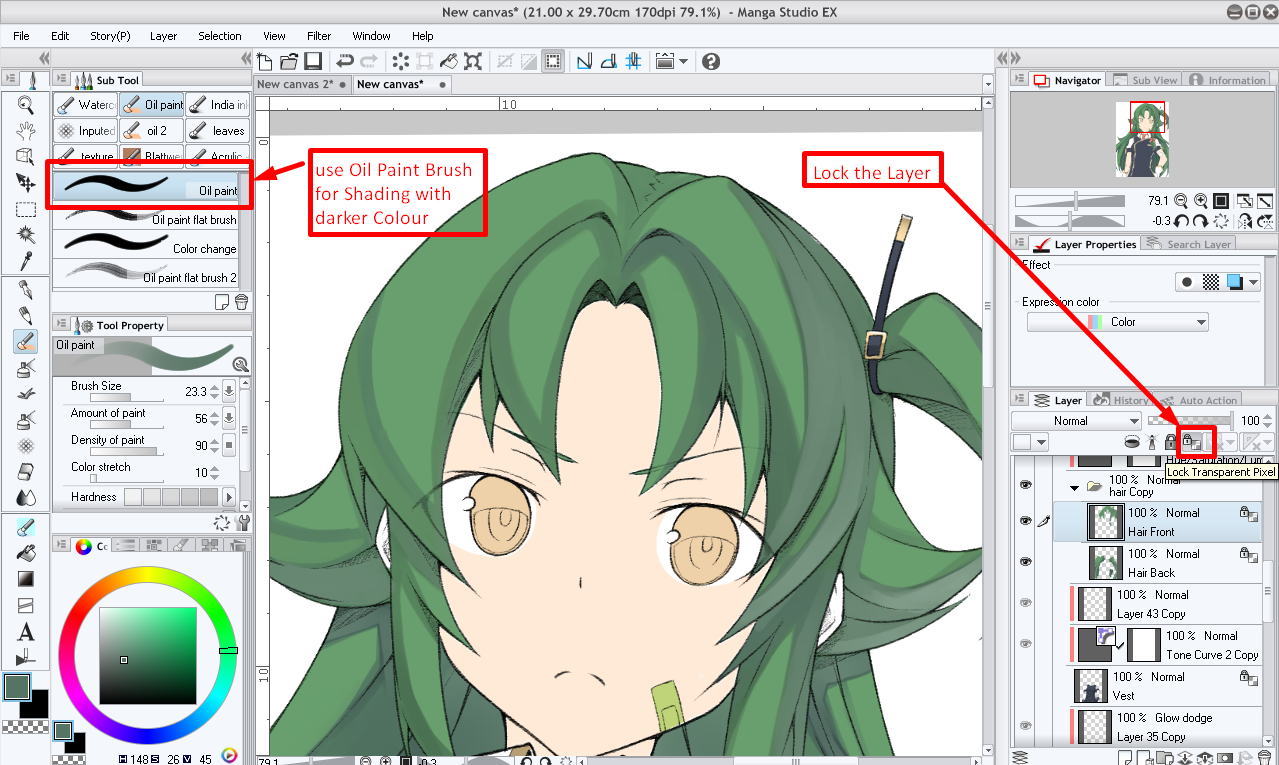Select the Magnifier zoom tool

(x=26, y=105)
